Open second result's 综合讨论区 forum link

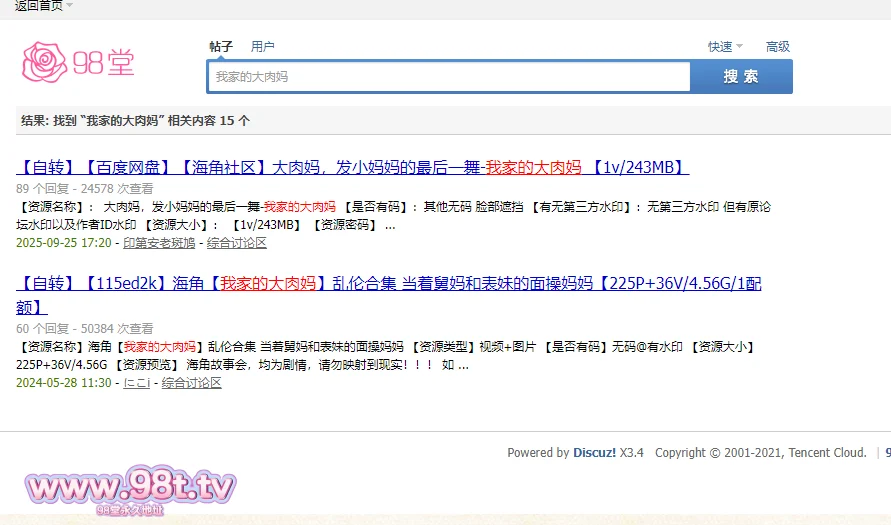pyautogui.click(x=192, y=383)
